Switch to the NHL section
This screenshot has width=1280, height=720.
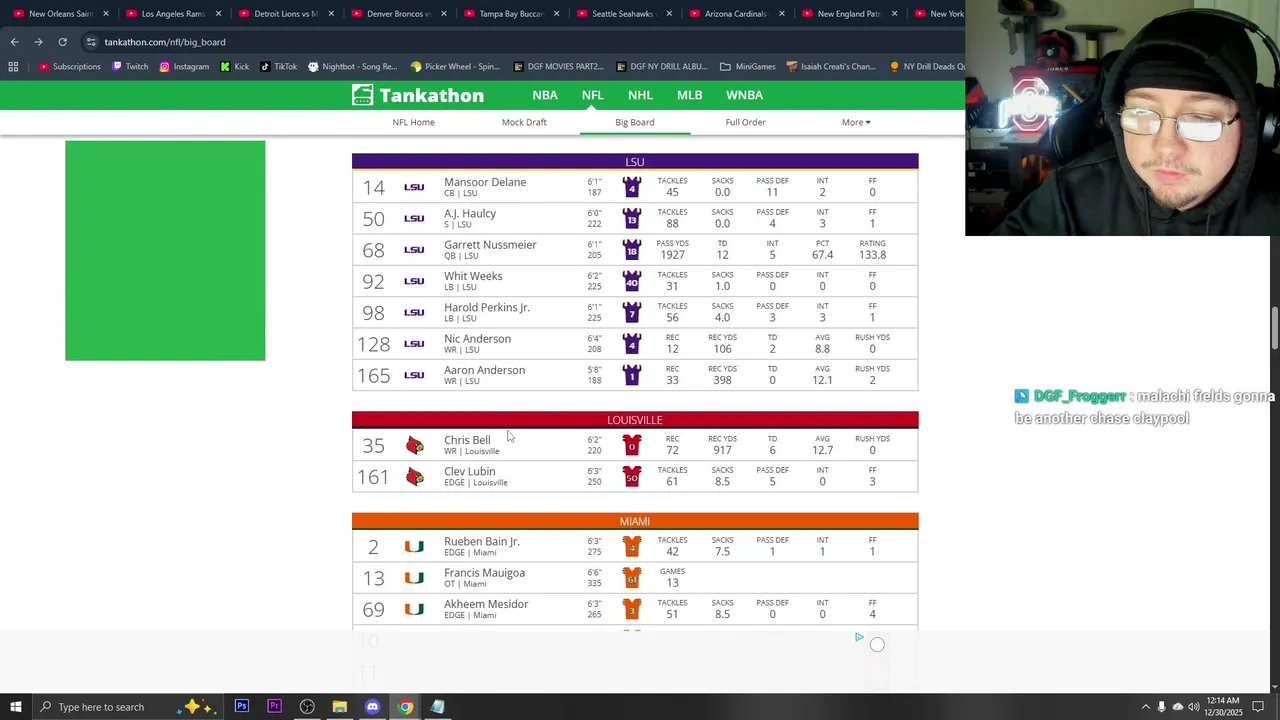tap(640, 95)
